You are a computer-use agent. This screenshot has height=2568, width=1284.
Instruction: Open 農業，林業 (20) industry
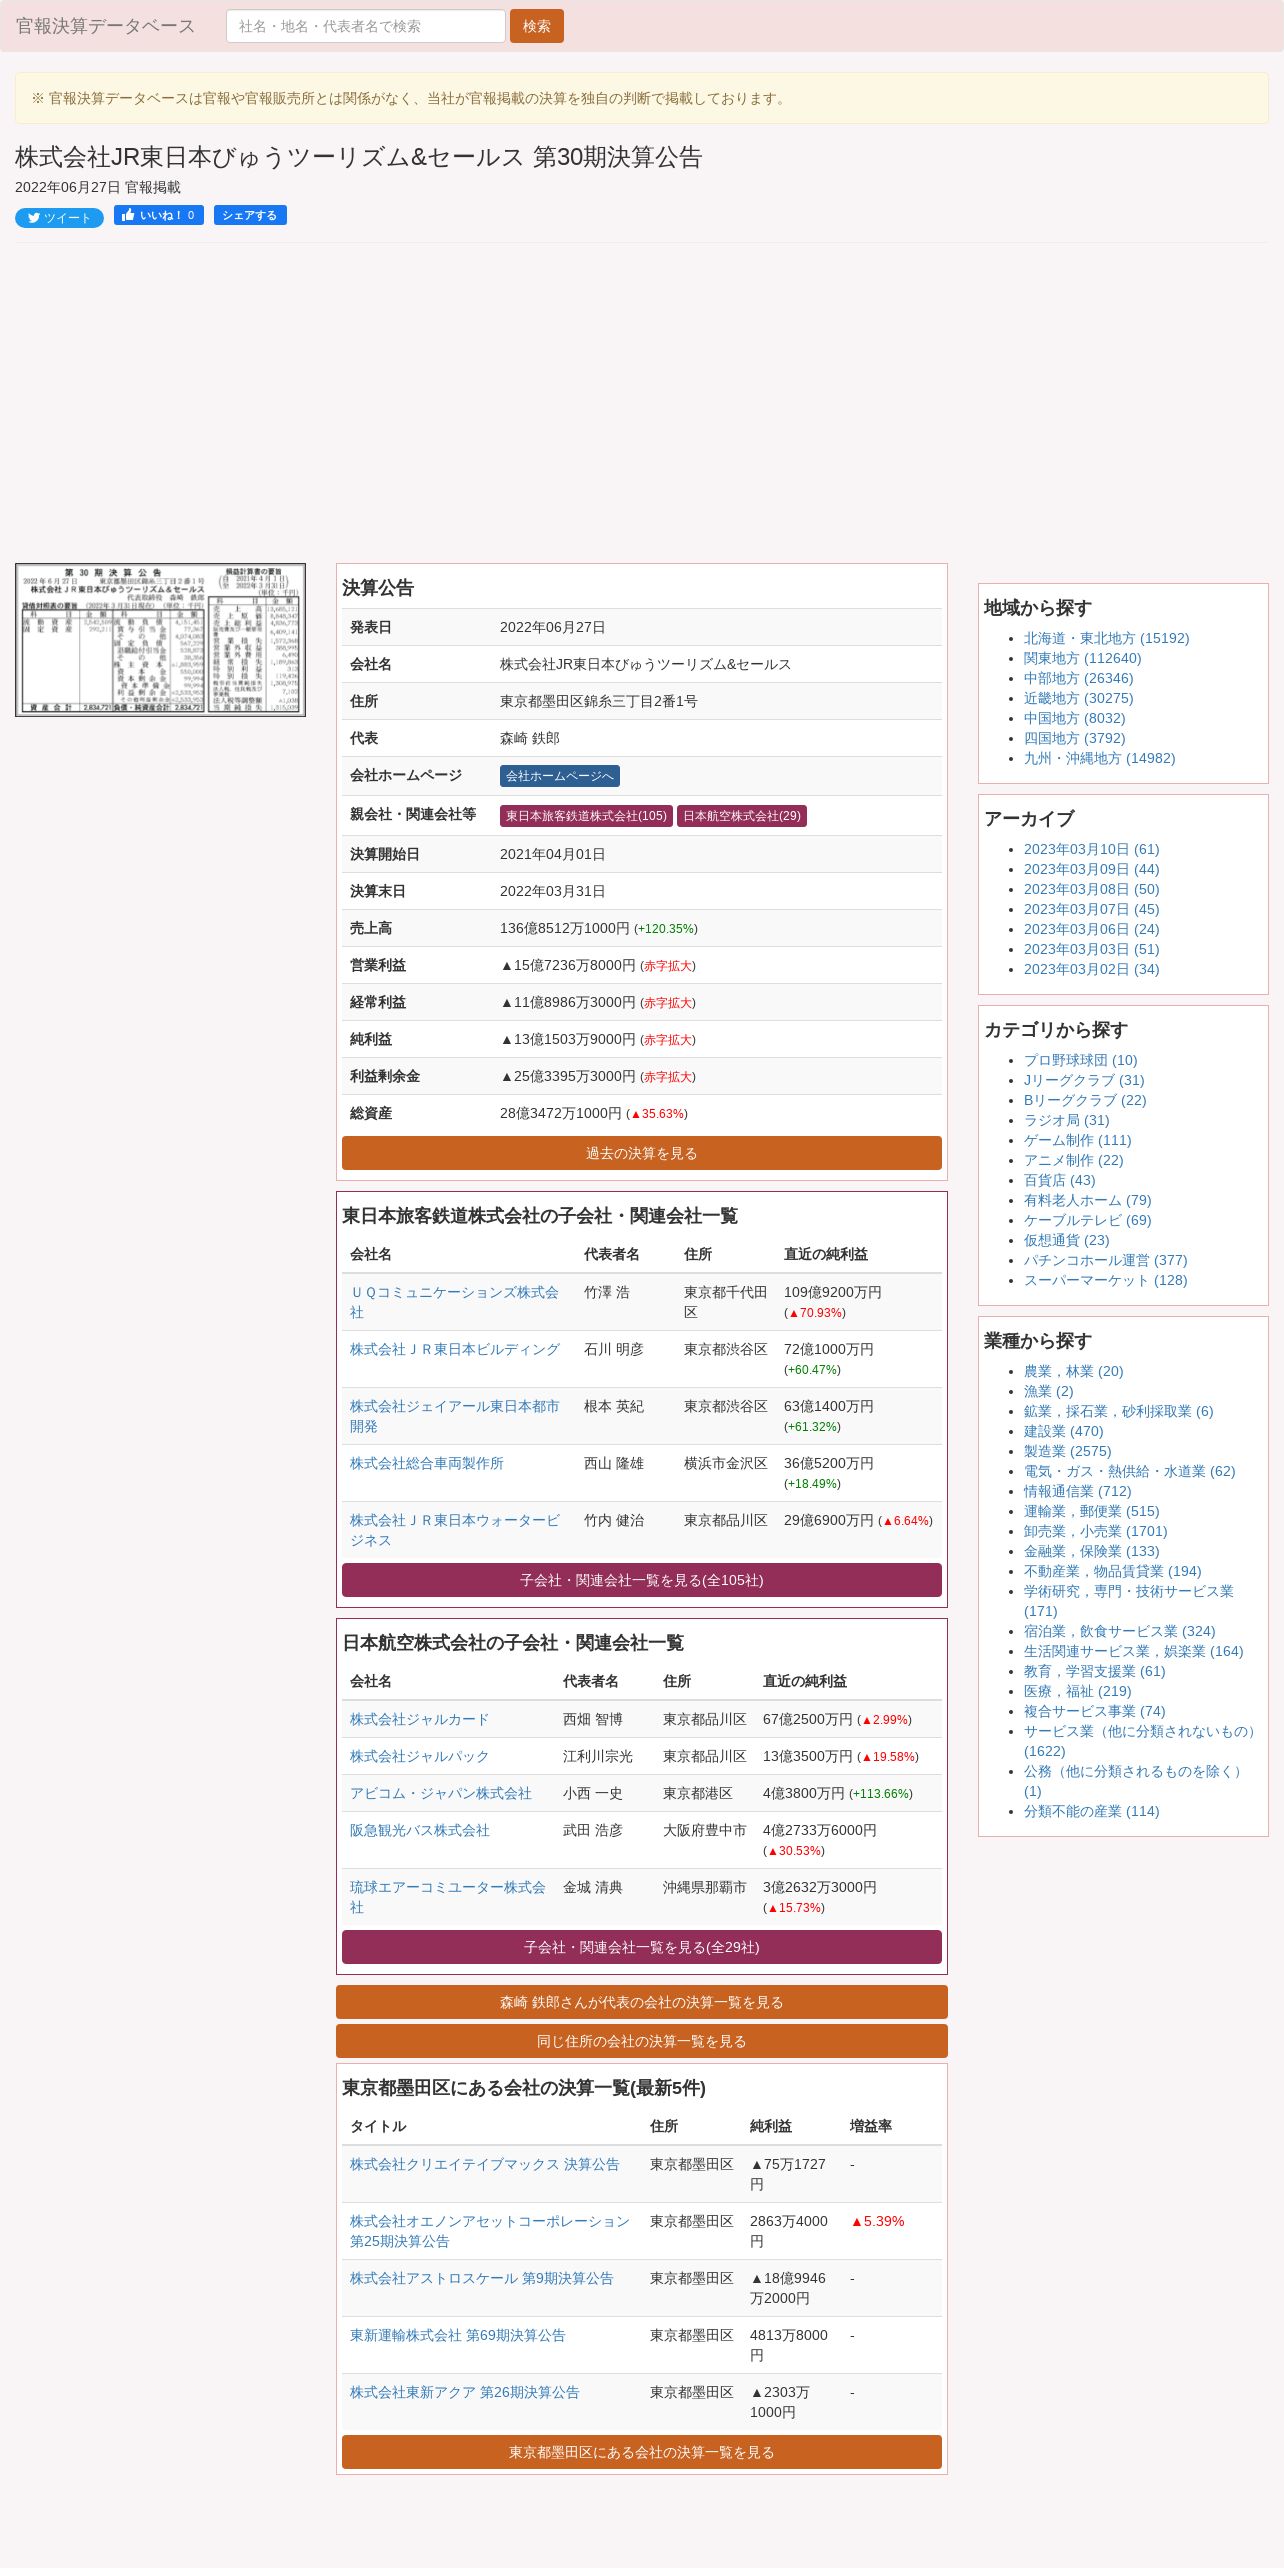point(1073,1371)
